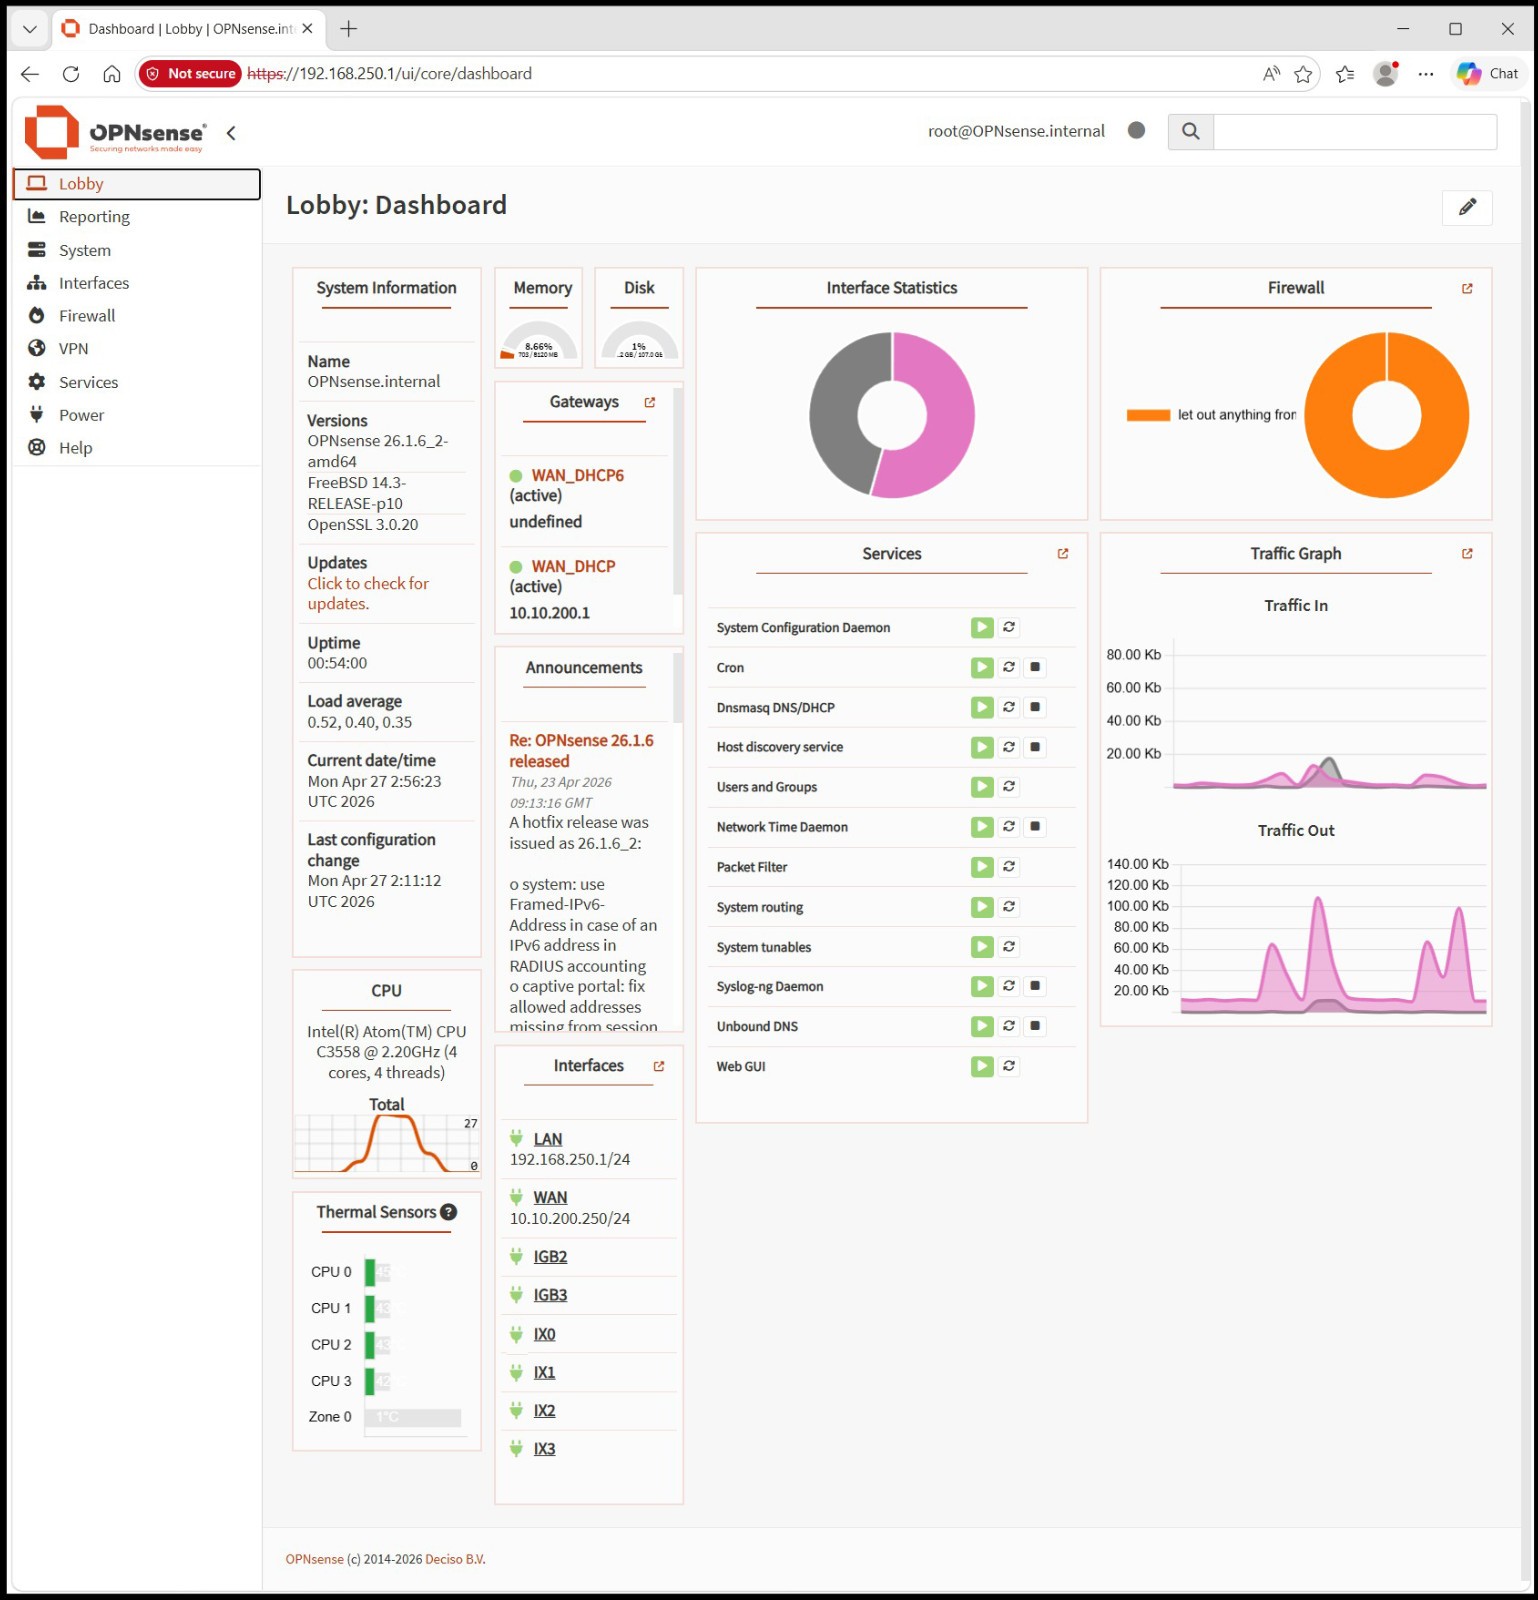Restart the Users and Groups service

(1009, 787)
